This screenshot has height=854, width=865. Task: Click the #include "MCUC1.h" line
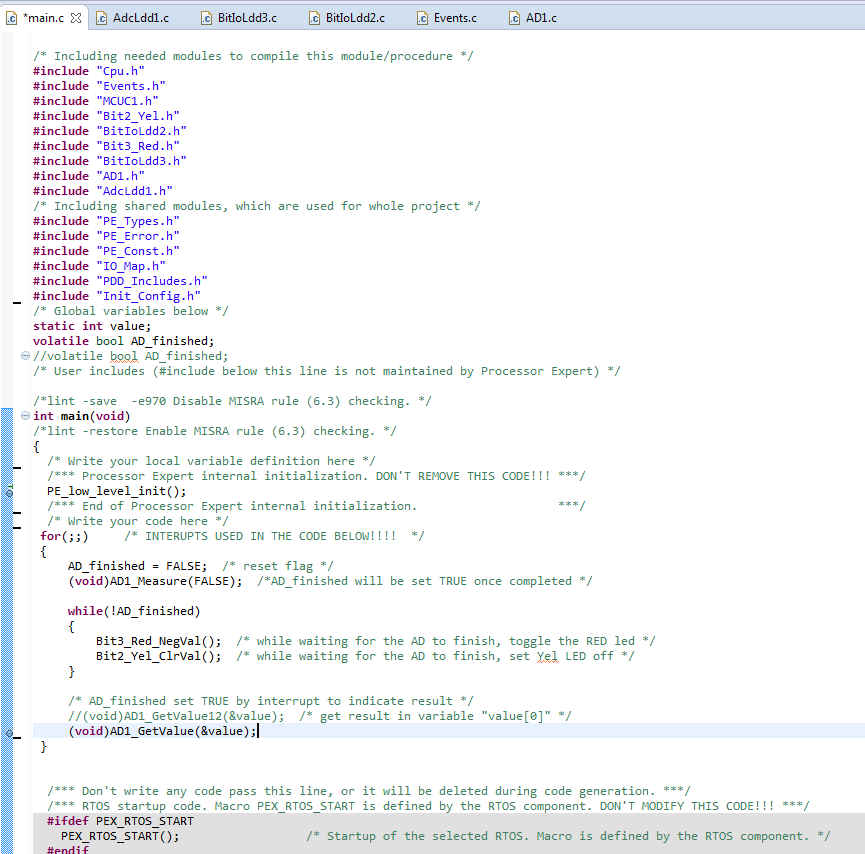[96, 101]
